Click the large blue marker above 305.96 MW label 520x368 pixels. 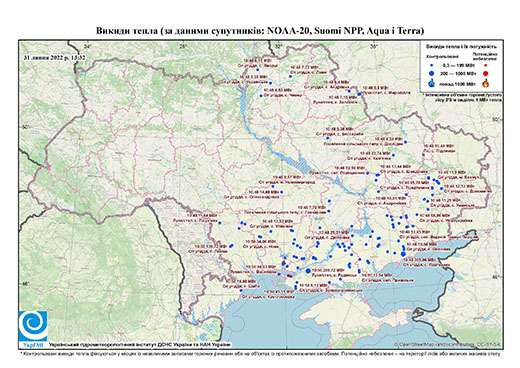coord(403,254)
